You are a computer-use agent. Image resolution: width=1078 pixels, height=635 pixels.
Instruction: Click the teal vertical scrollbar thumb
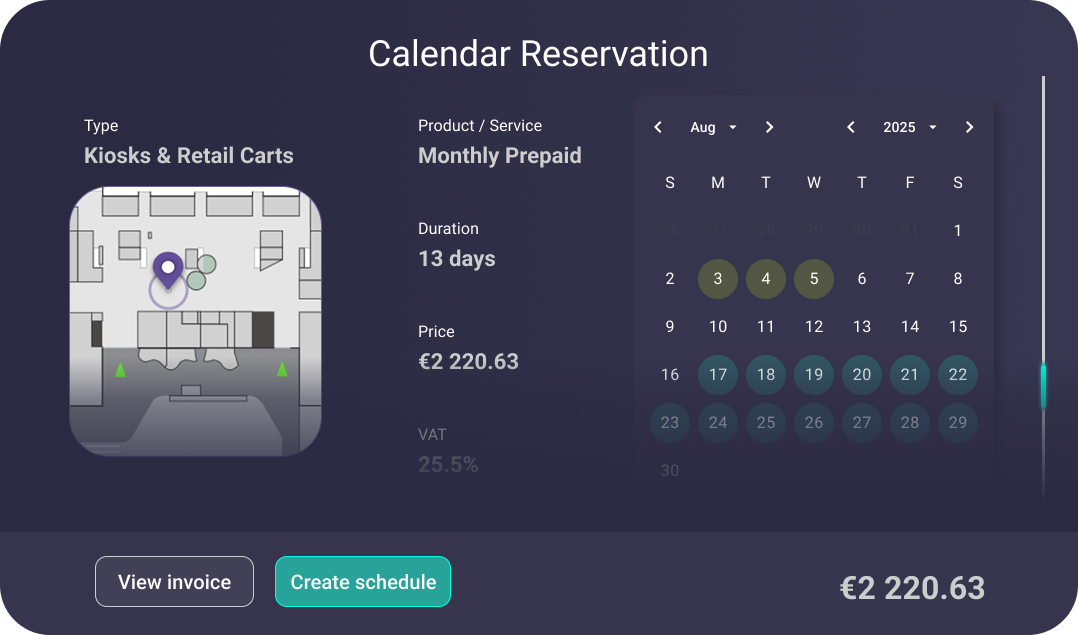1043,387
